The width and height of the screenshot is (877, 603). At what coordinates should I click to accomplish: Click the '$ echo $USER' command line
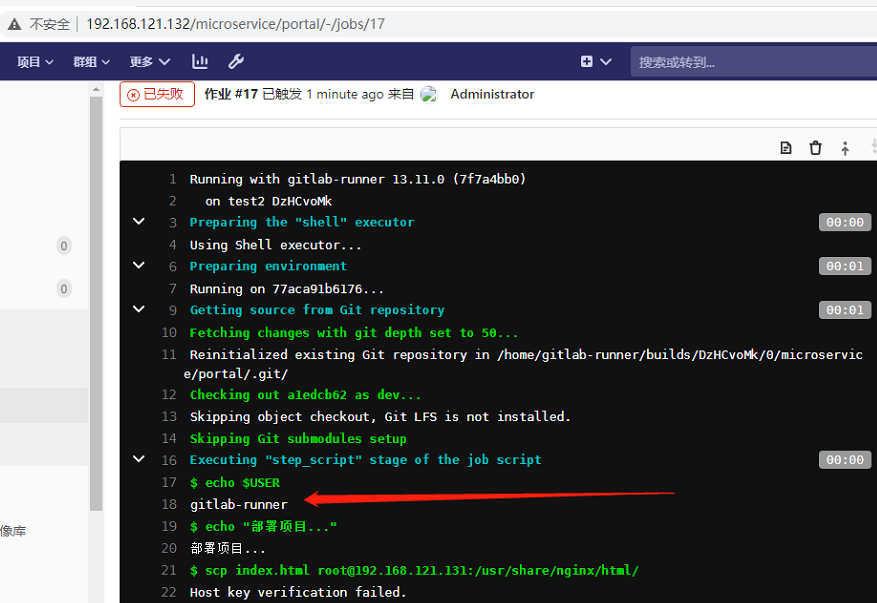235,483
